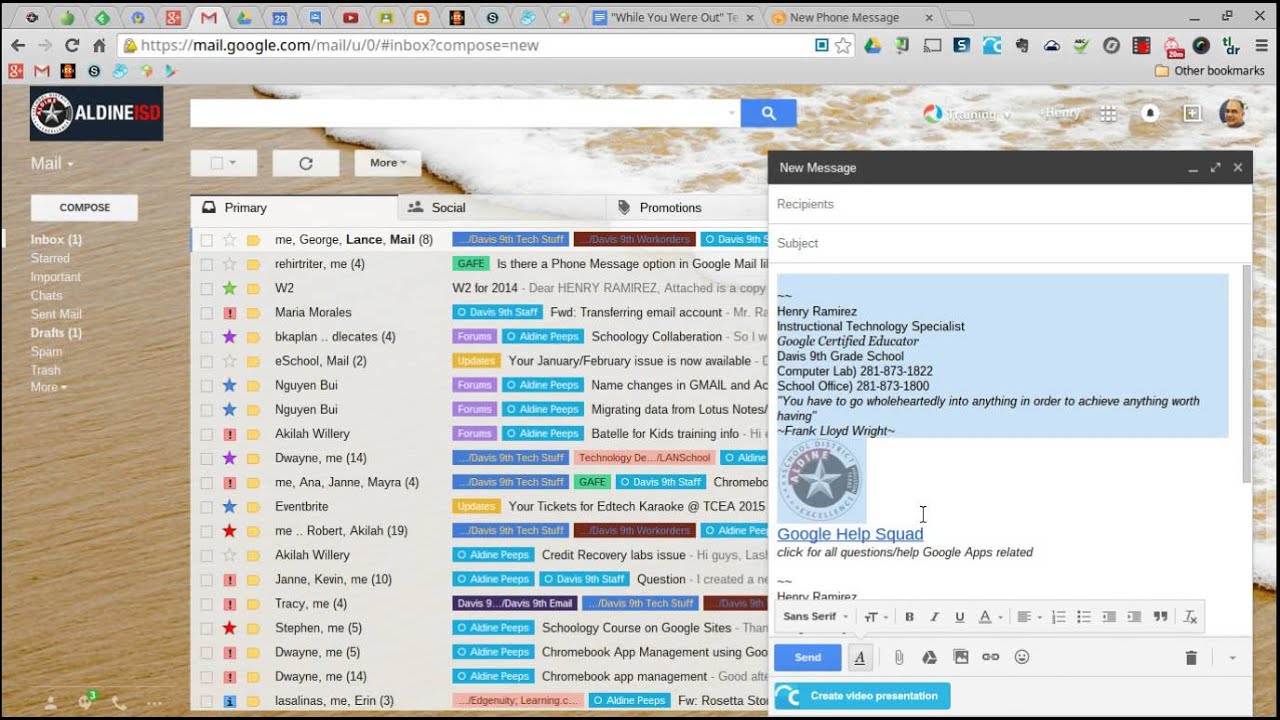Decrease indent of text
1280x720 pixels.
click(1109, 617)
